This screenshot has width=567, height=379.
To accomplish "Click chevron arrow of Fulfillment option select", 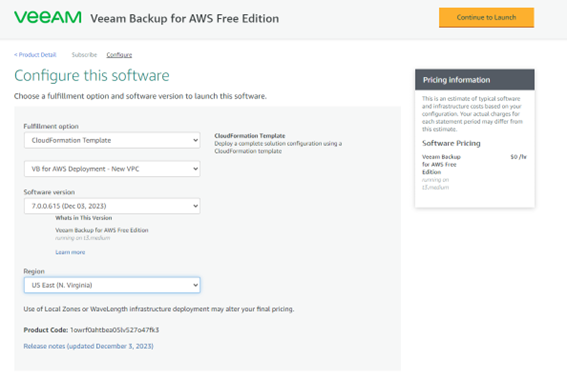I will point(195,140).
